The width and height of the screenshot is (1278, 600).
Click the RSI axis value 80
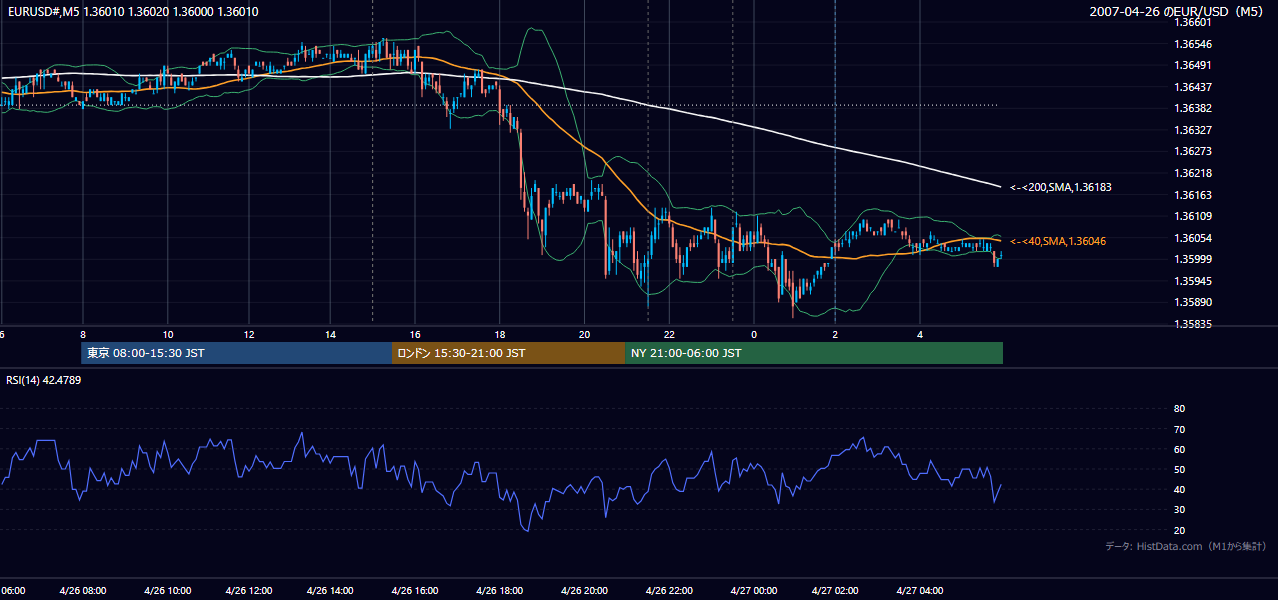1179,409
